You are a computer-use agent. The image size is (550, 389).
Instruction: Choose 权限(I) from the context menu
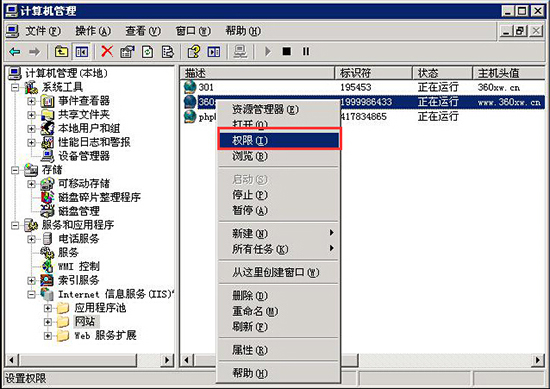[279, 140]
